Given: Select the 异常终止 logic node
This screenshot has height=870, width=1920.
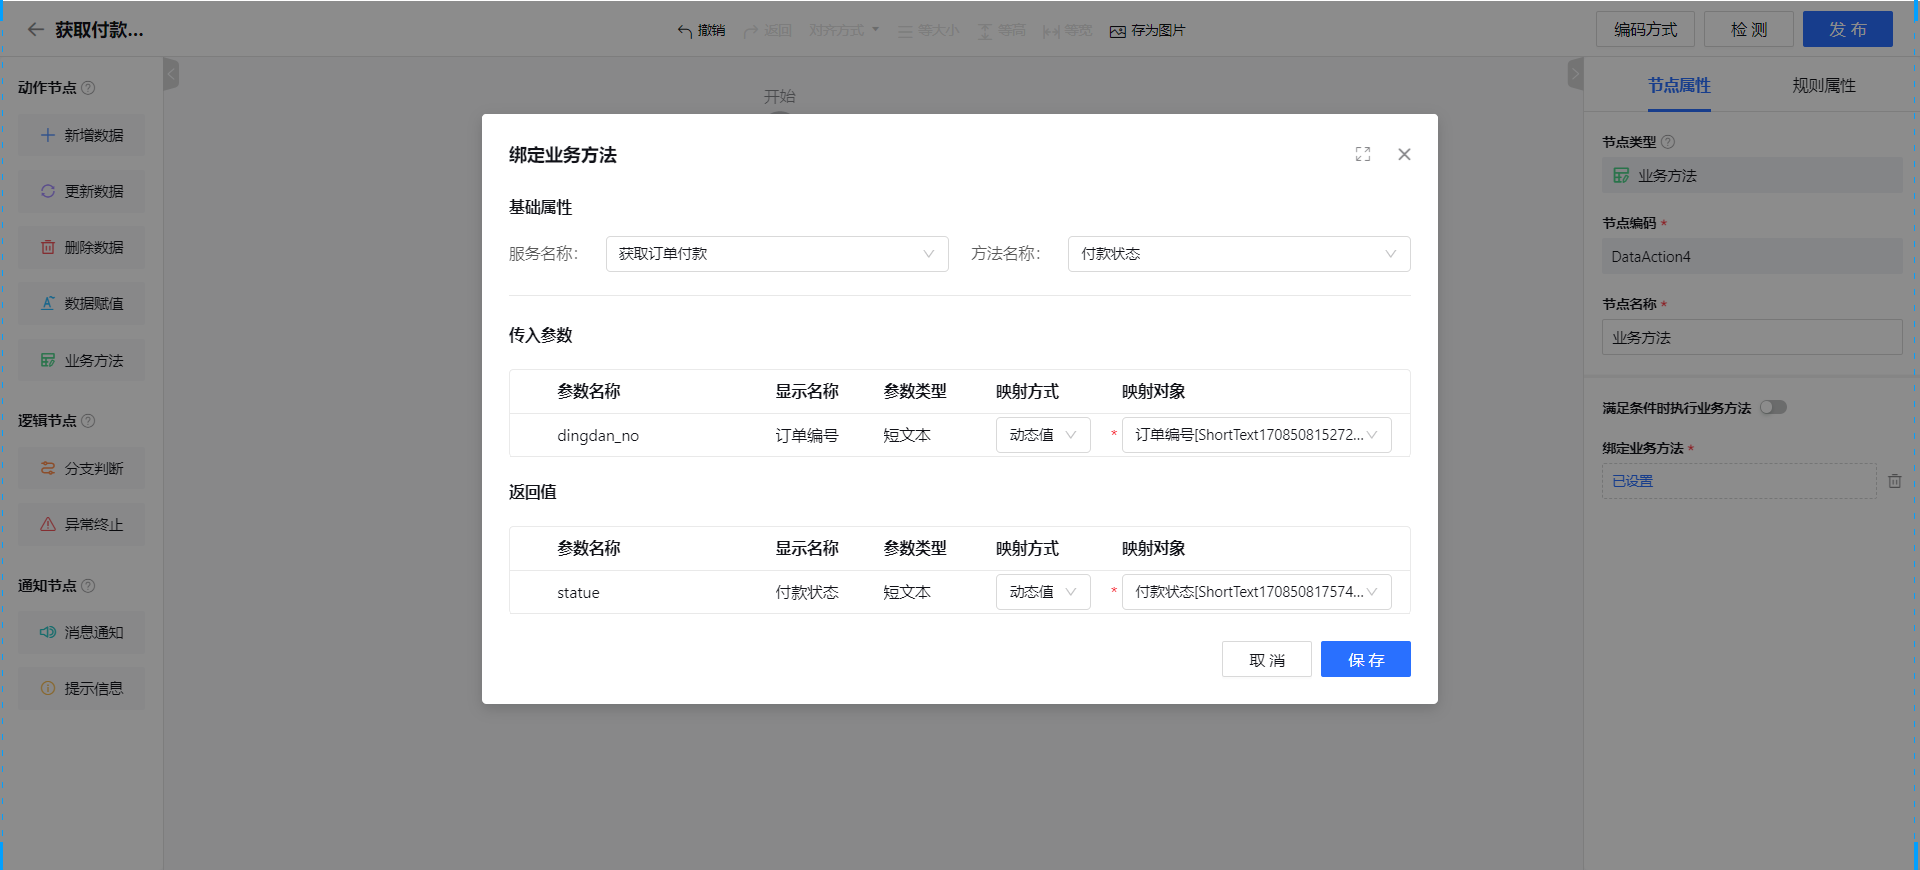Looking at the screenshot, I should coord(81,524).
